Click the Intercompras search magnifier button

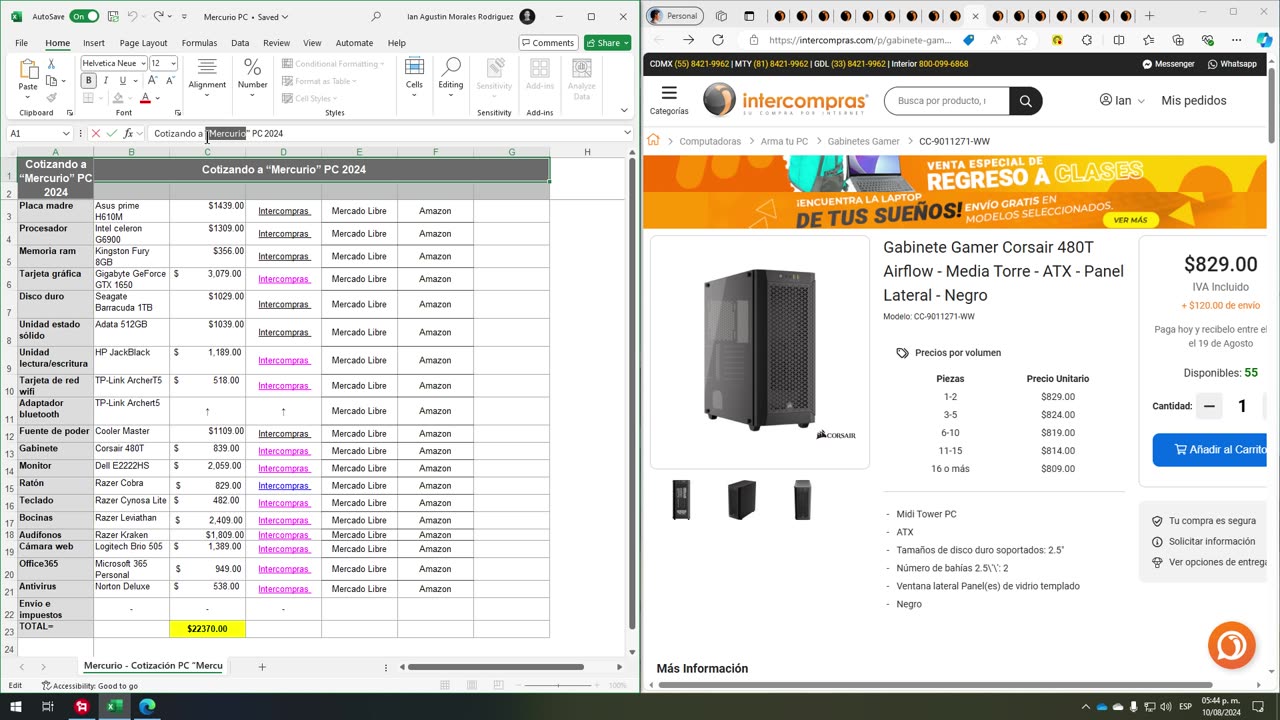(1025, 101)
